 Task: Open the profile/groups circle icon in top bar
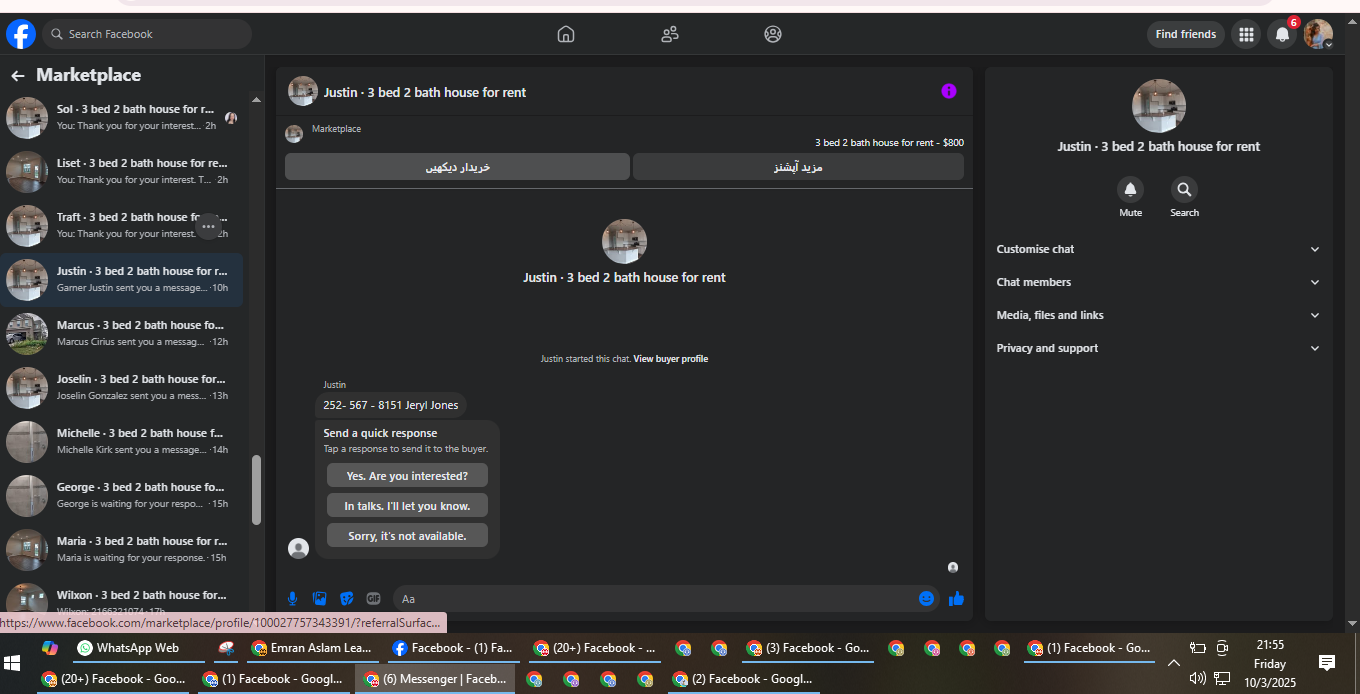pos(773,34)
